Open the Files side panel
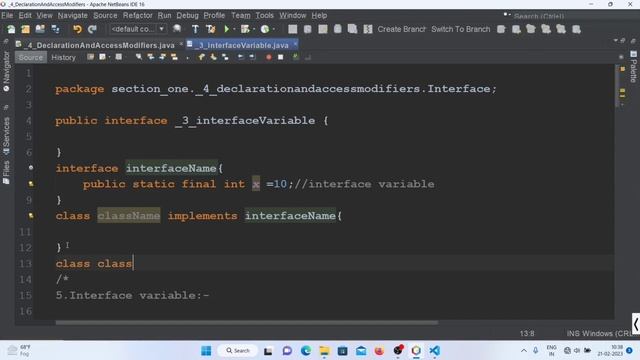 click(x=6, y=172)
